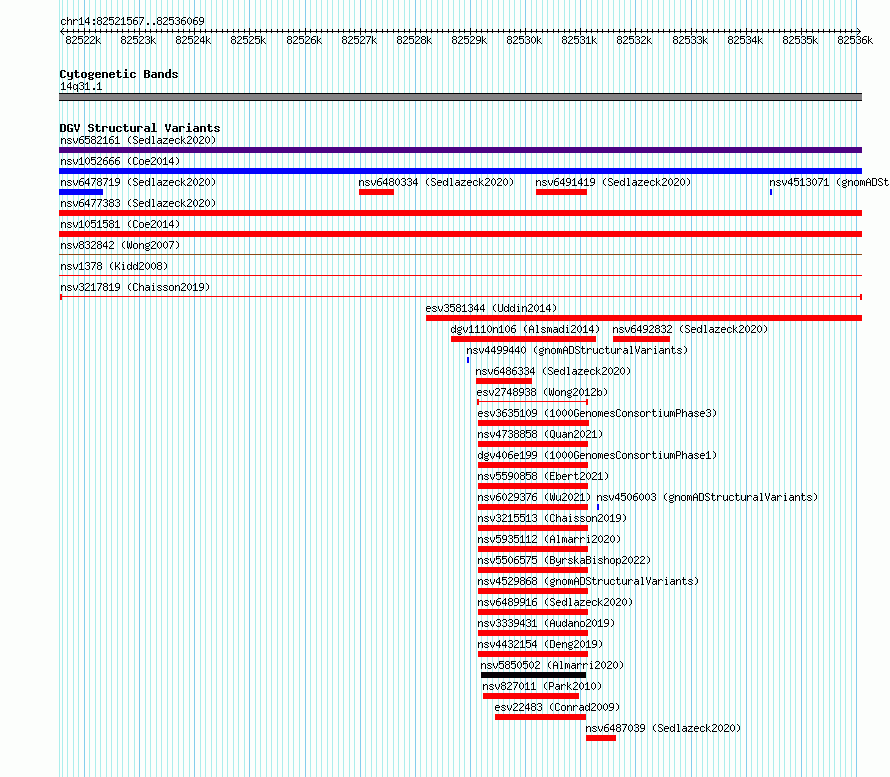Click nsv6489916 (Sedlazeck2020) label

(x=555, y=602)
